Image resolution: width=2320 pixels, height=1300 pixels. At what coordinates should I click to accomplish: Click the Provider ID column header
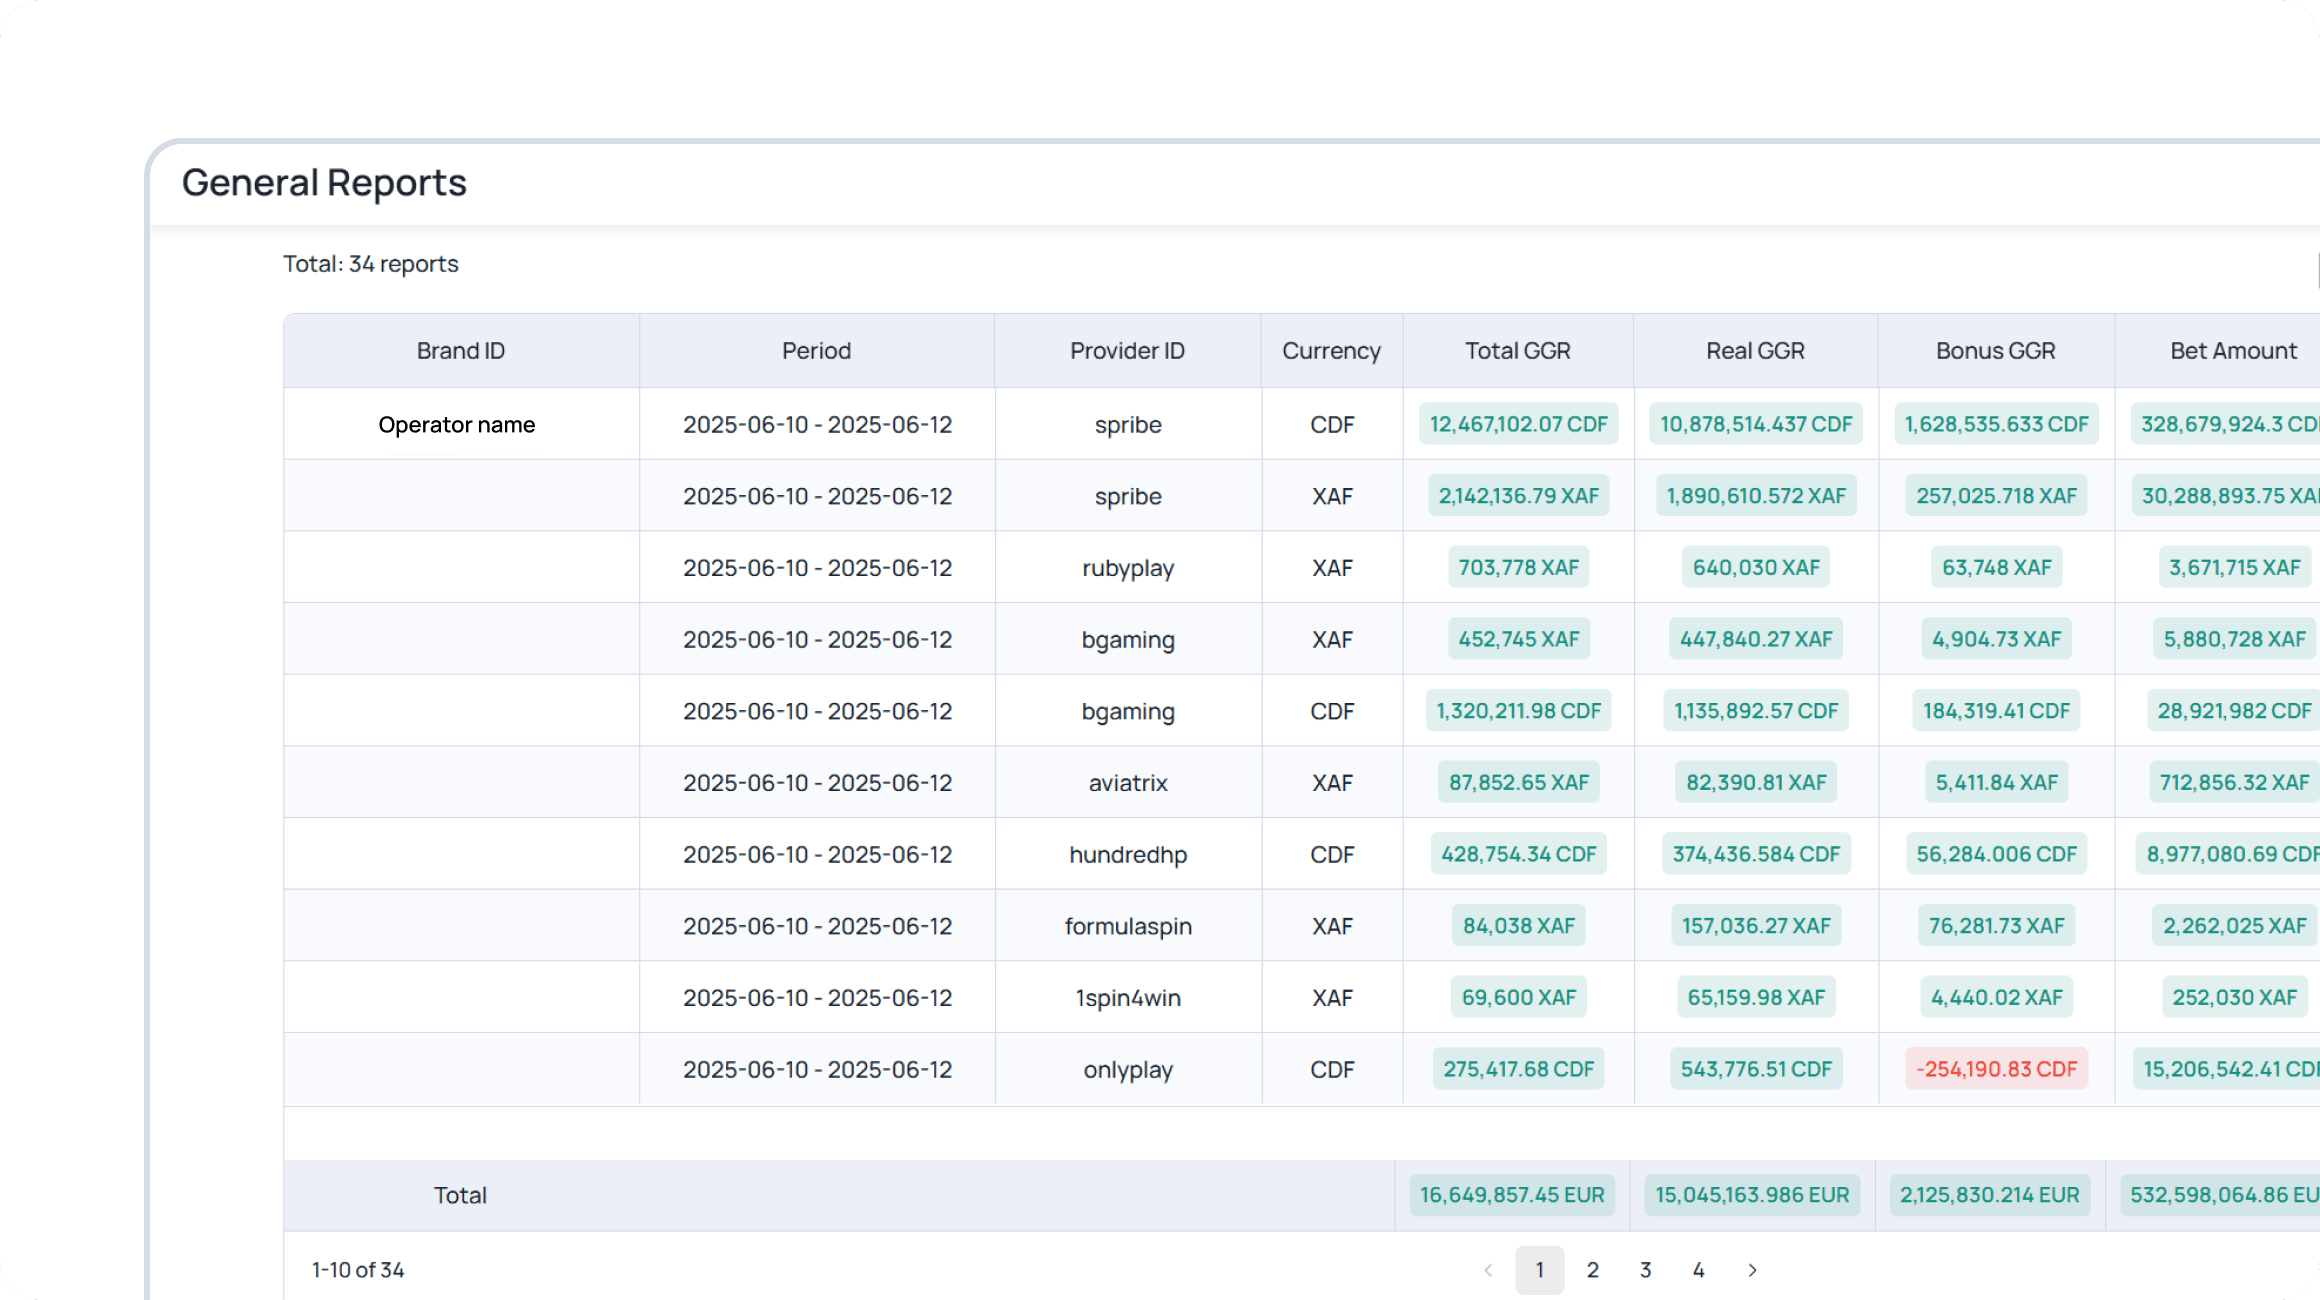coord(1128,351)
